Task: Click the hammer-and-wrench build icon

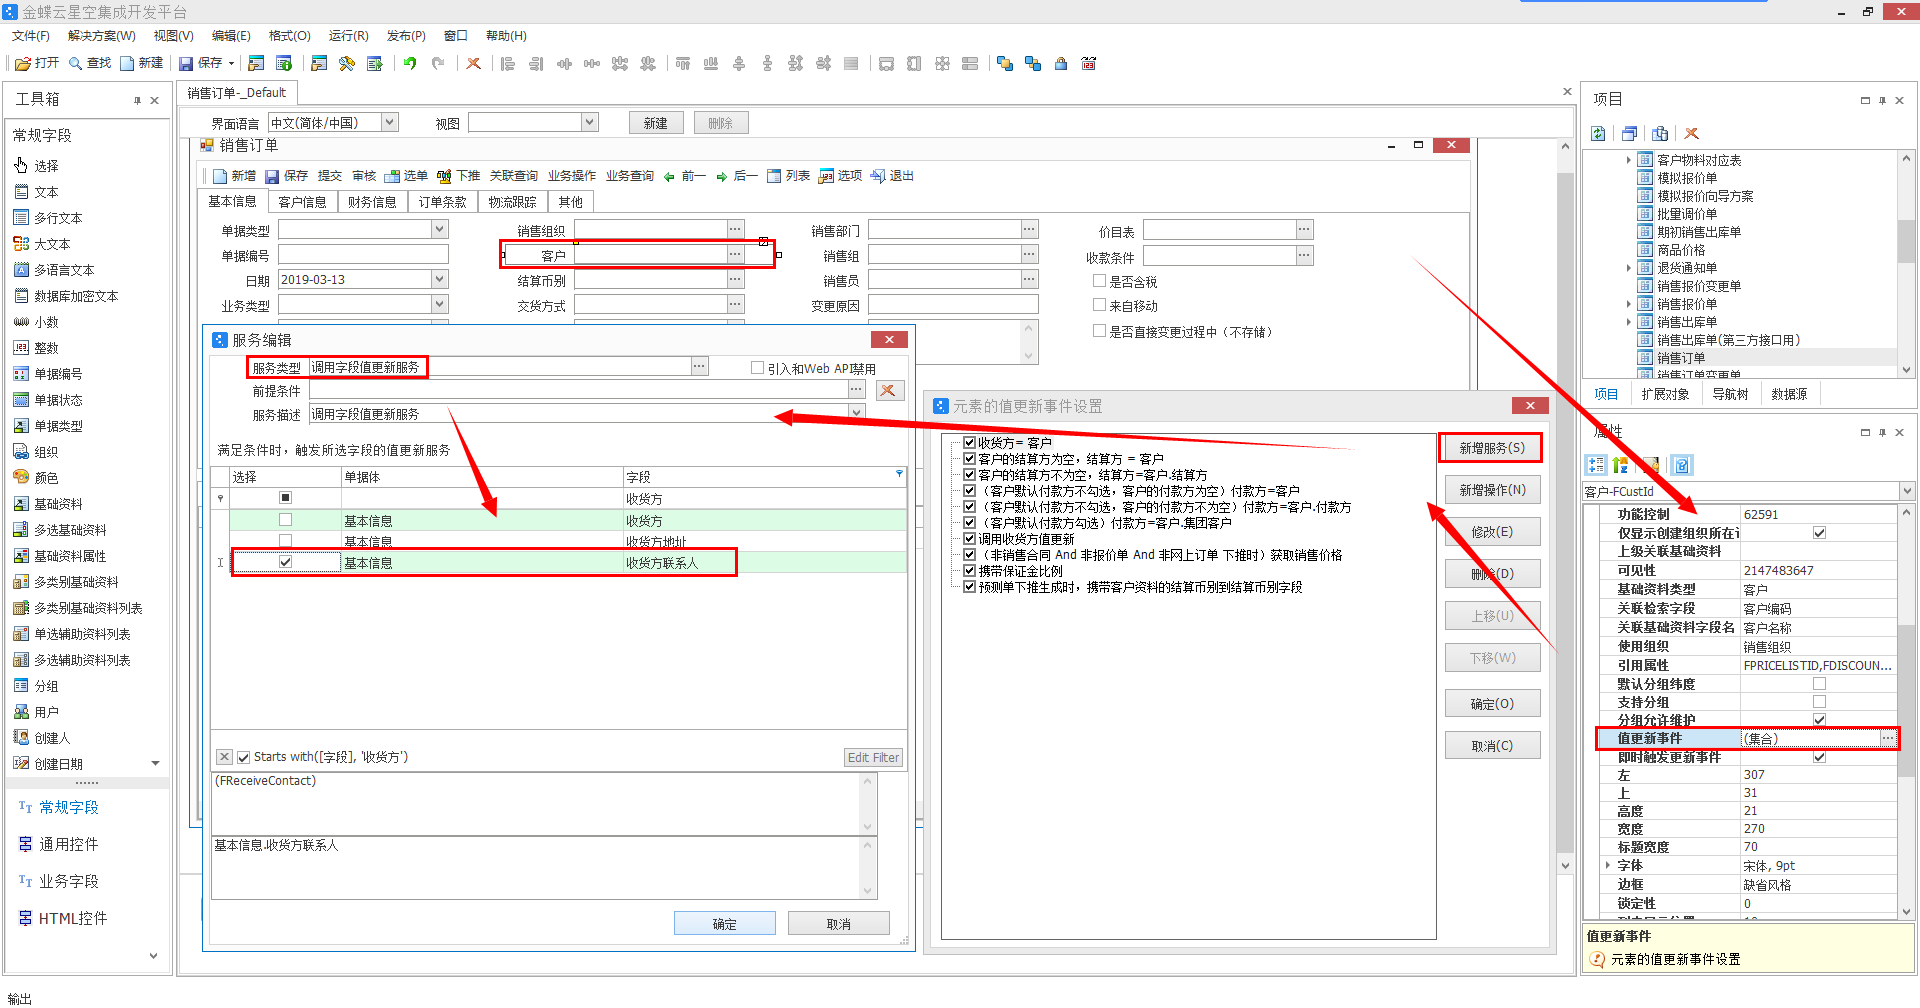Action: (x=347, y=63)
